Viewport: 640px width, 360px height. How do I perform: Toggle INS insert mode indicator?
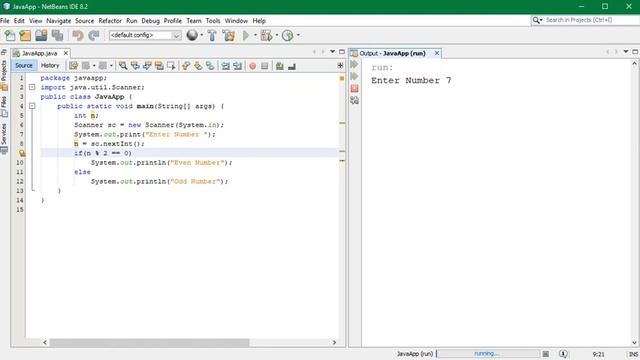coord(633,354)
